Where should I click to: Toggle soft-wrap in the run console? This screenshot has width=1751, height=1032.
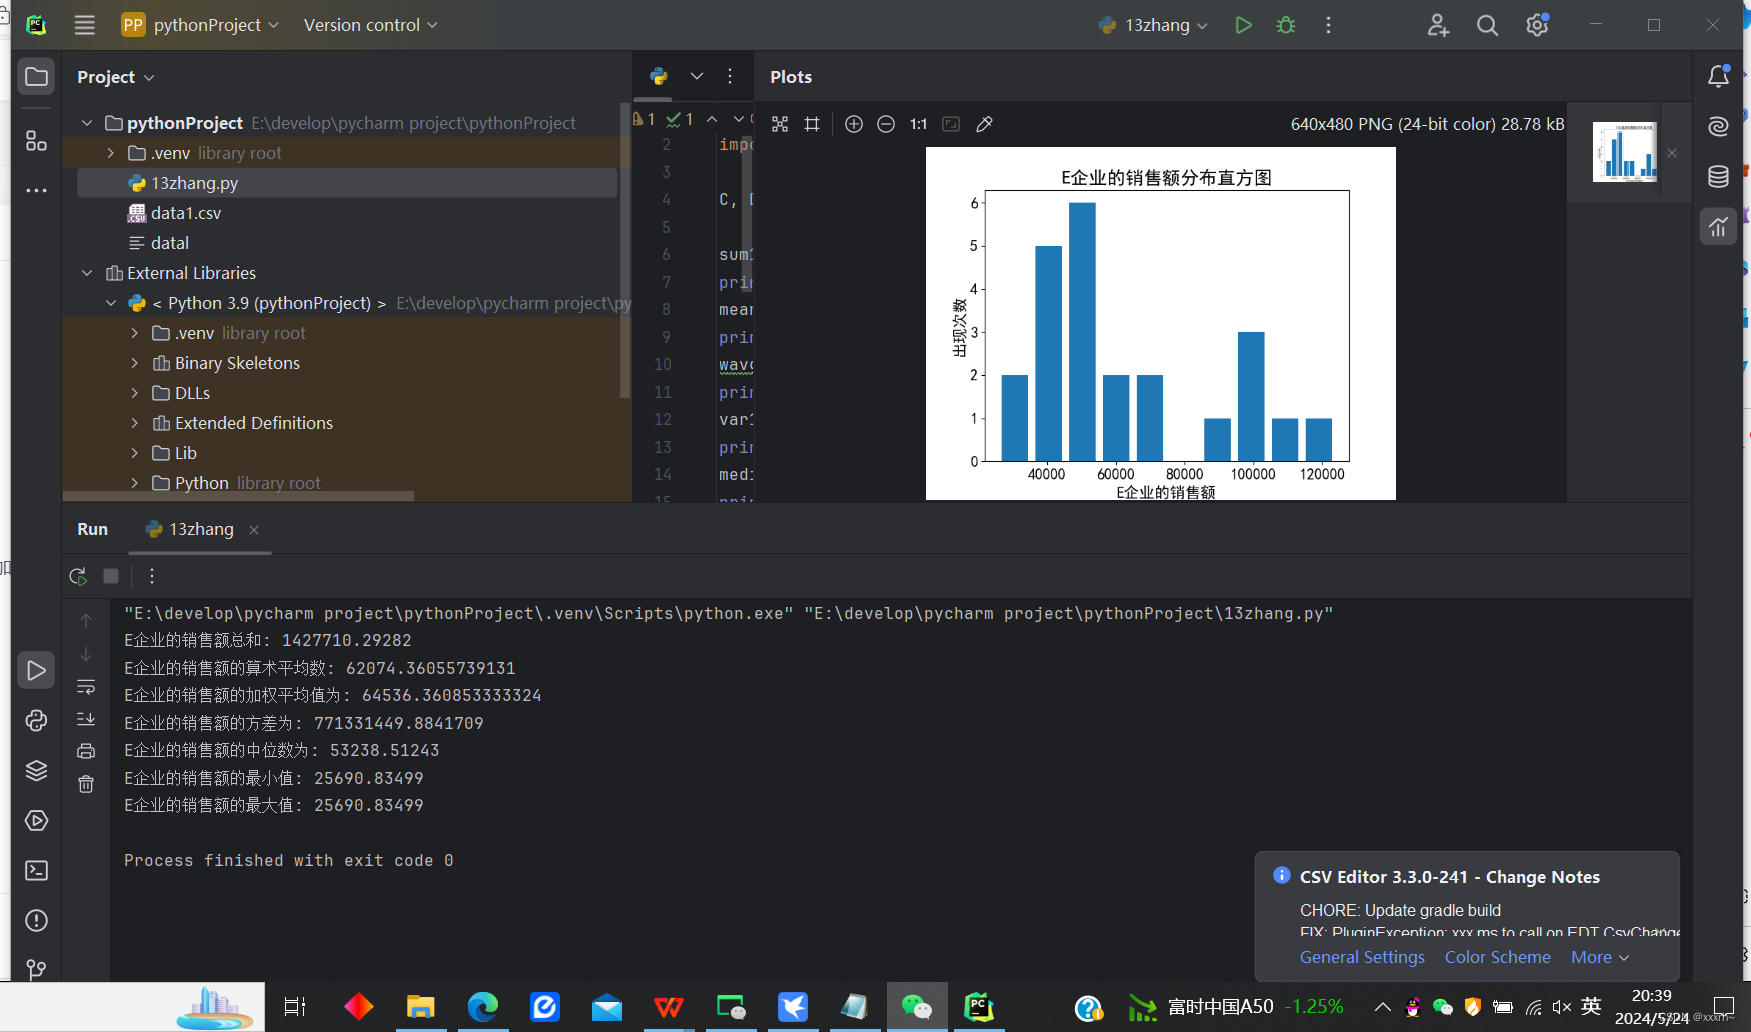pyautogui.click(x=87, y=687)
